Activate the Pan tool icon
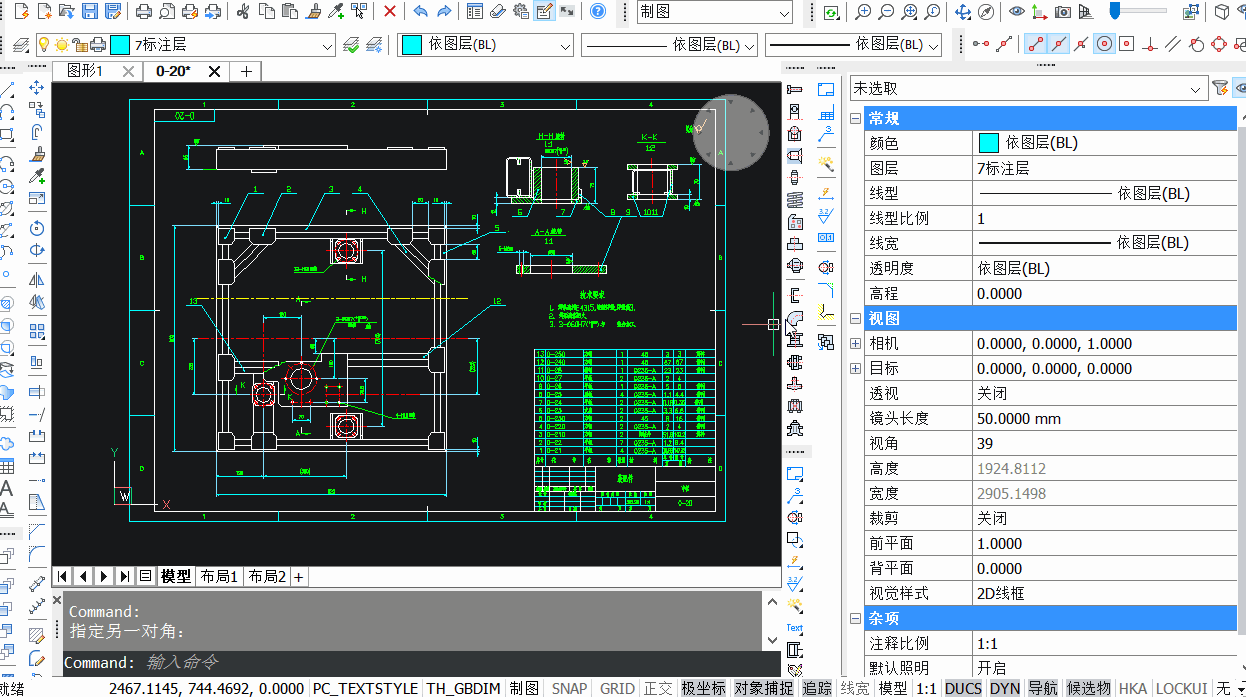 pyautogui.click(x=963, y=12)
